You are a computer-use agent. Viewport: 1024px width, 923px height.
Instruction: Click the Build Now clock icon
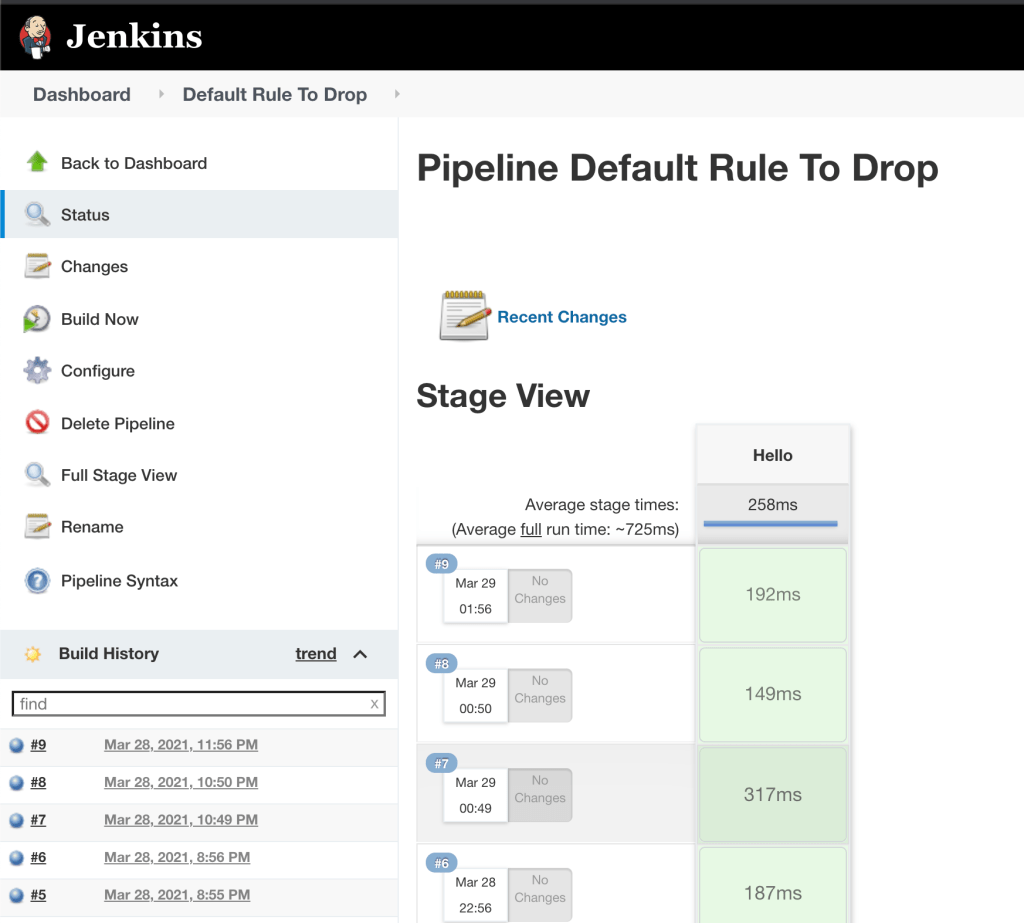click(x=37, y=319)
